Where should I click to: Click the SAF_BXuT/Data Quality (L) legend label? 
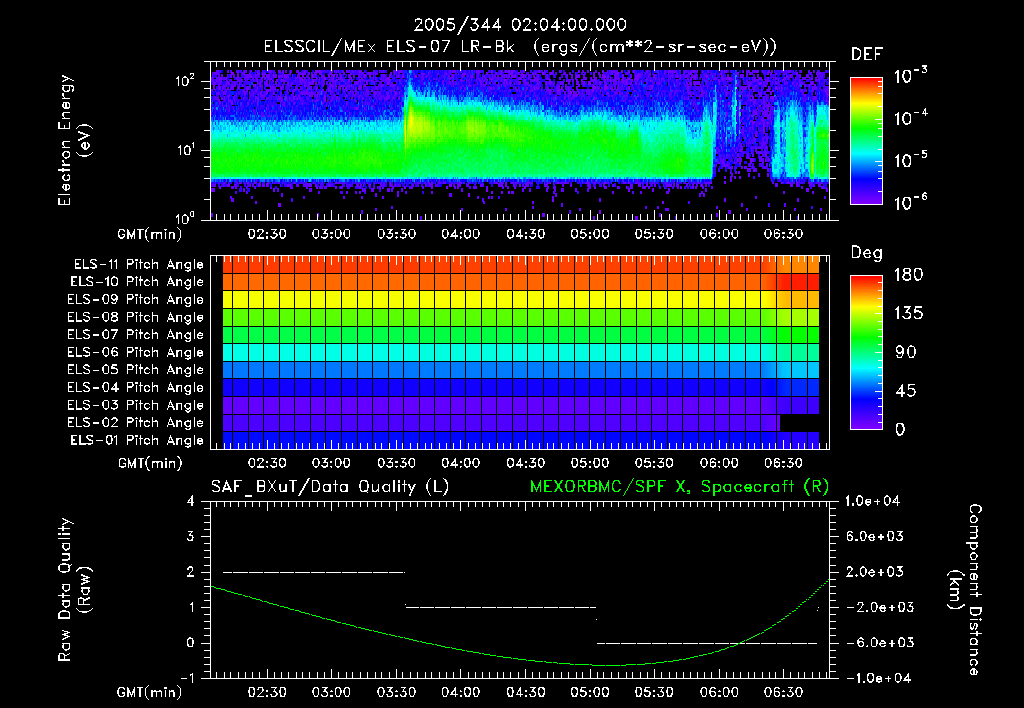pyautogui.click(x=329, y=486)
